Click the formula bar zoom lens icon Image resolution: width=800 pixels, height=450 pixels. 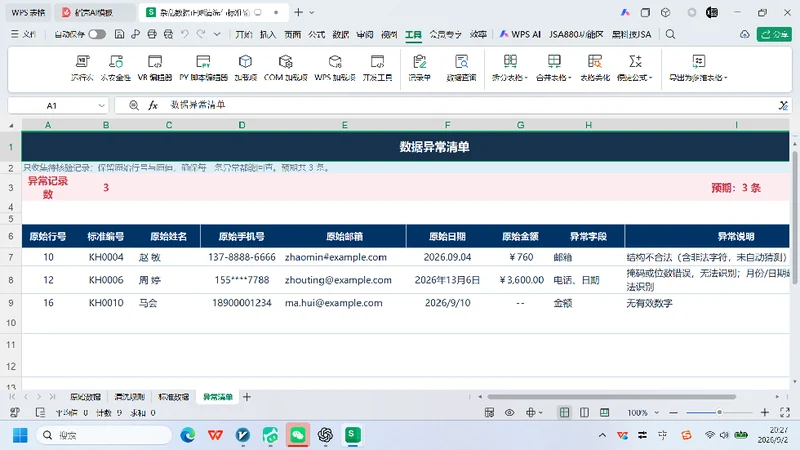click(134, 105)
